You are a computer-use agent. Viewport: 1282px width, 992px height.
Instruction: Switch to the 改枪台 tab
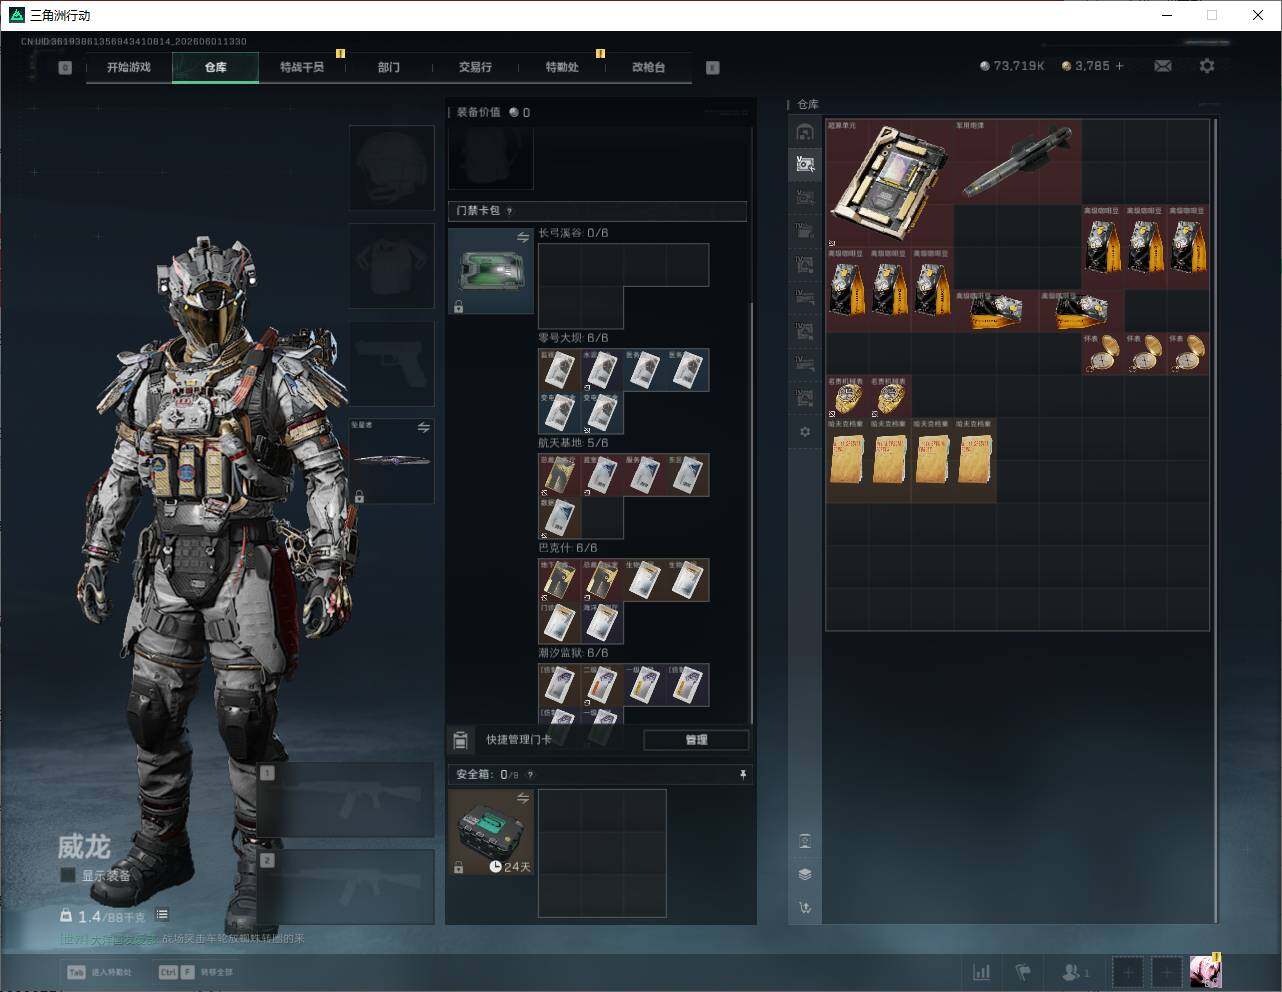tap(648, 67)
